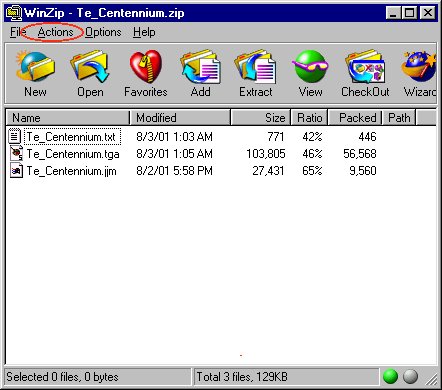
Task: Sort by the Size column header
Action: tap(261, 118)
